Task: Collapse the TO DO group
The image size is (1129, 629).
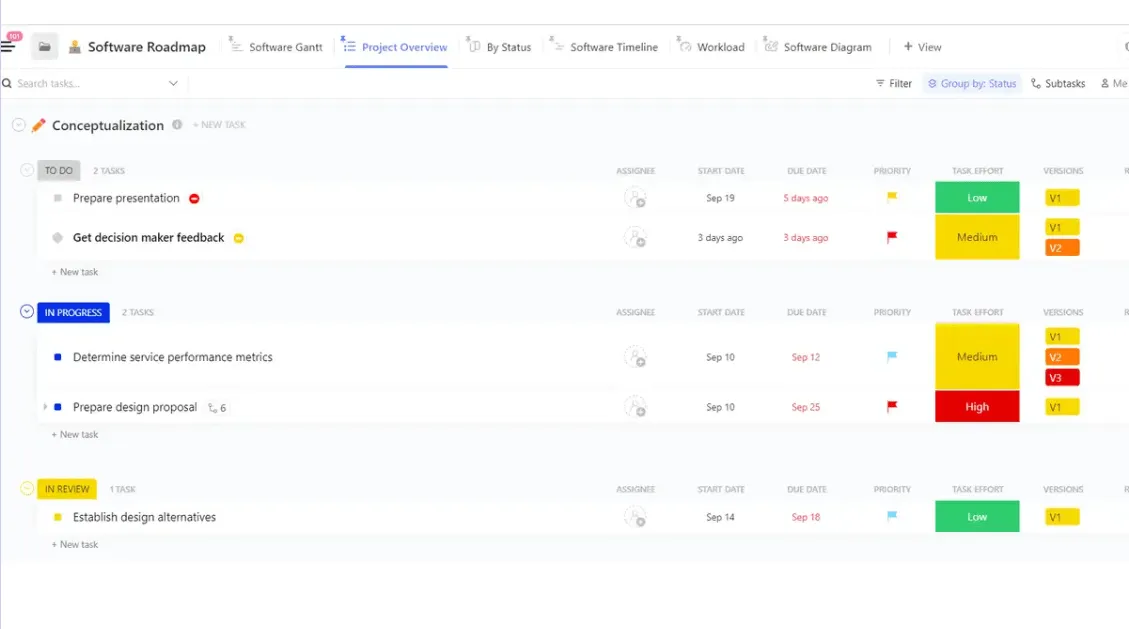Action: 27,171
